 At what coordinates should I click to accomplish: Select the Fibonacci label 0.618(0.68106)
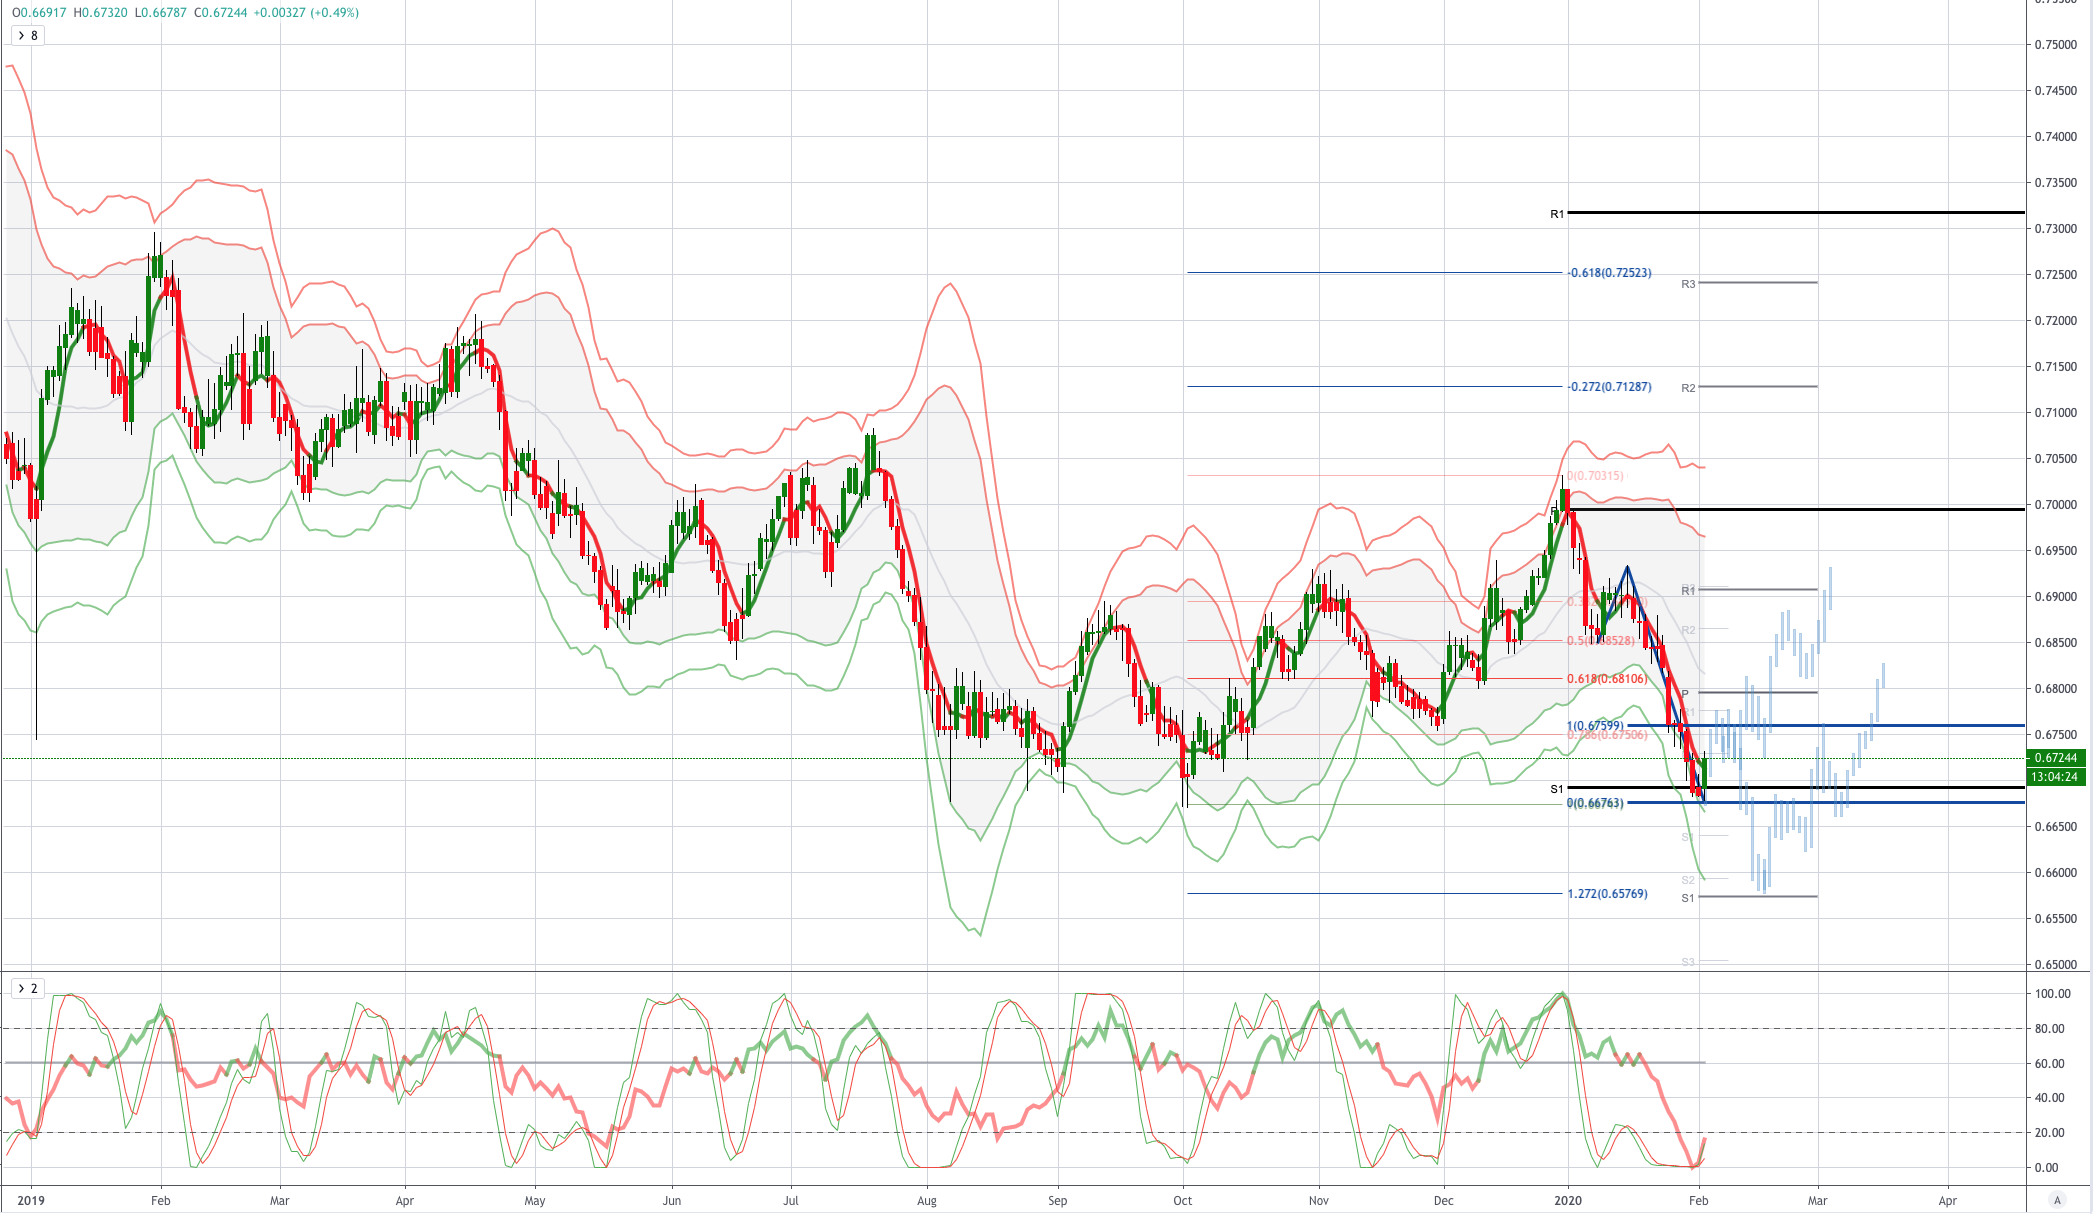(1606, 679)
